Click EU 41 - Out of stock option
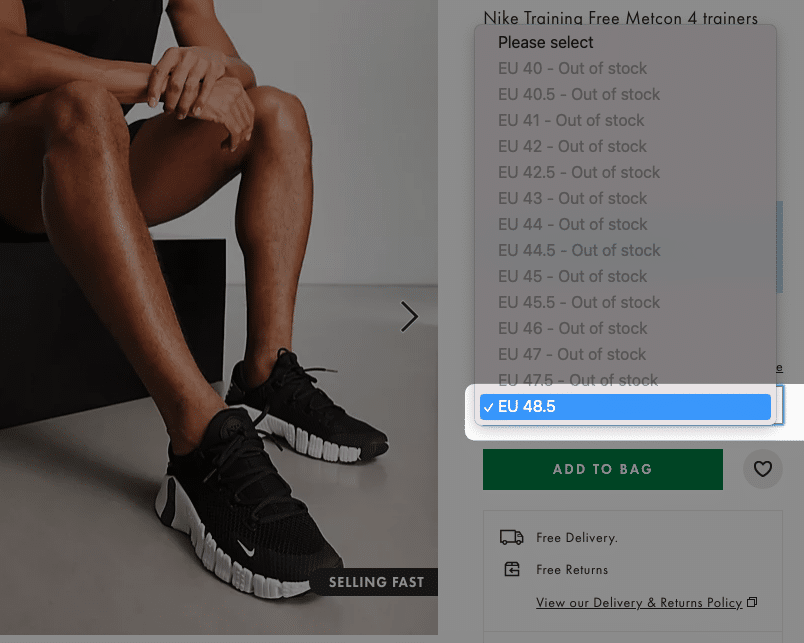The width and height of the screenshot is (804, 643). [x=625, y=120]
